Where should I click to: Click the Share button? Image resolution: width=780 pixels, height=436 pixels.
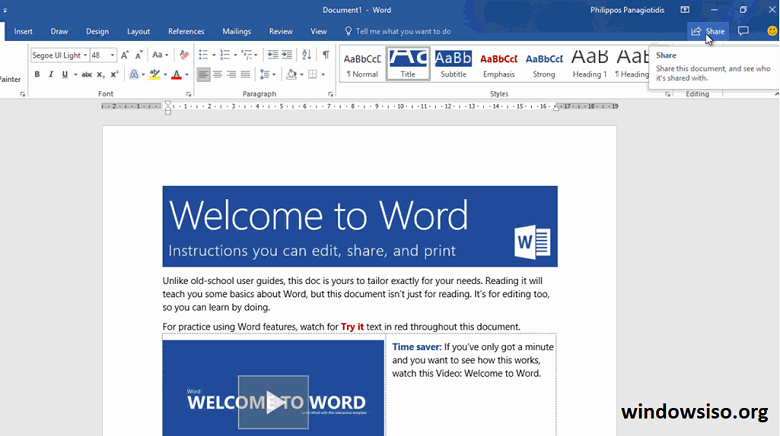pyautogui.click(x=708, y=31)
